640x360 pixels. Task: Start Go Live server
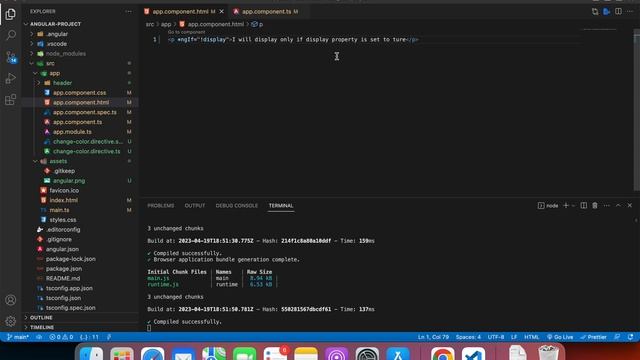[x=560, y=337]
